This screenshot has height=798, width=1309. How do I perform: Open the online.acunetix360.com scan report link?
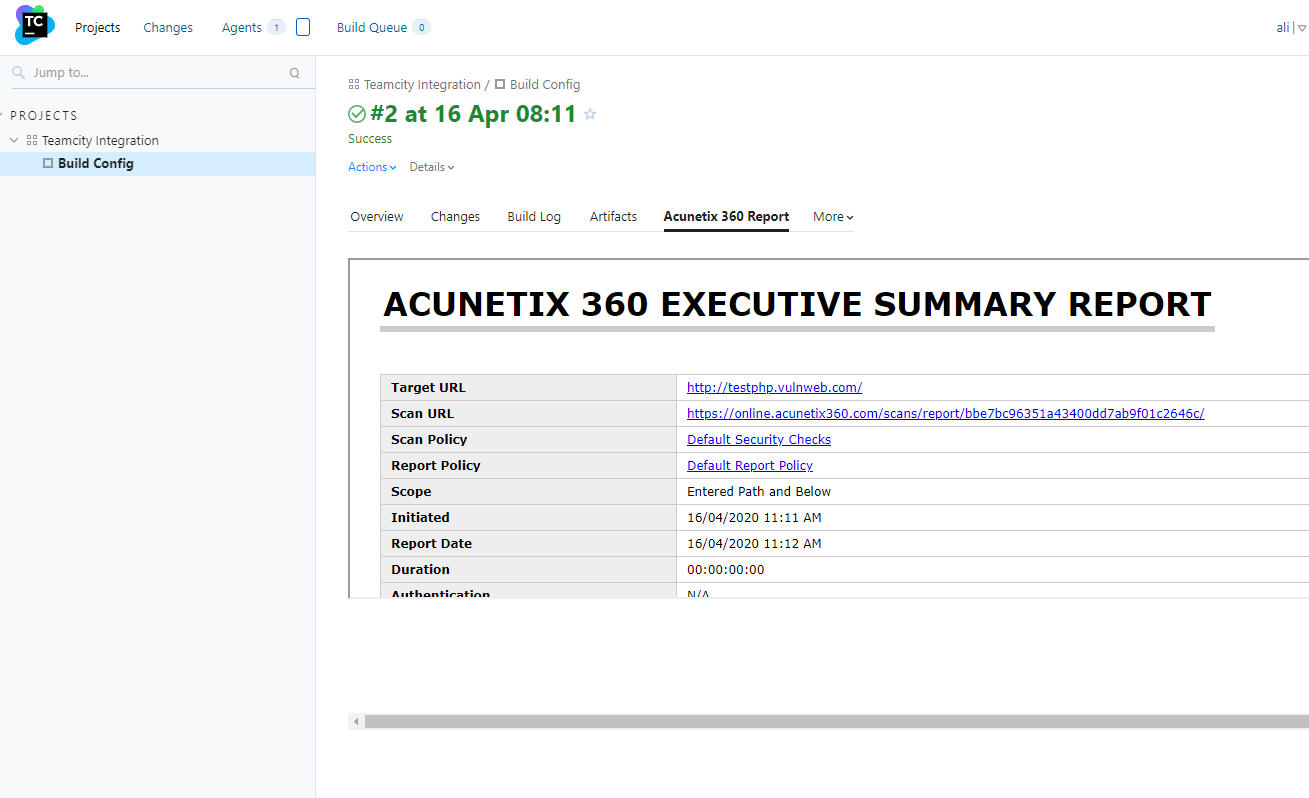pyautogui.click(x=945, y=414)
